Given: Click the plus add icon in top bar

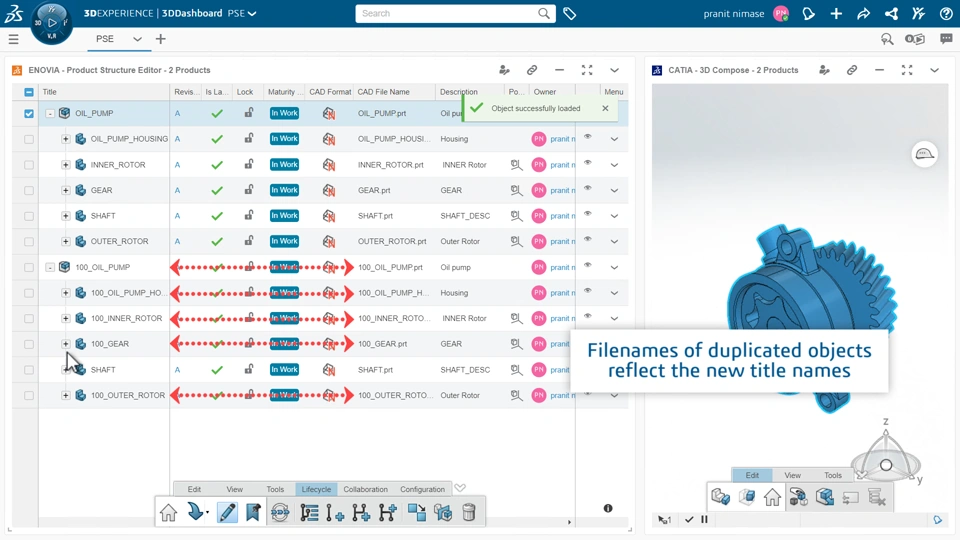Looking at the screenshot, I should coord(836,13).
